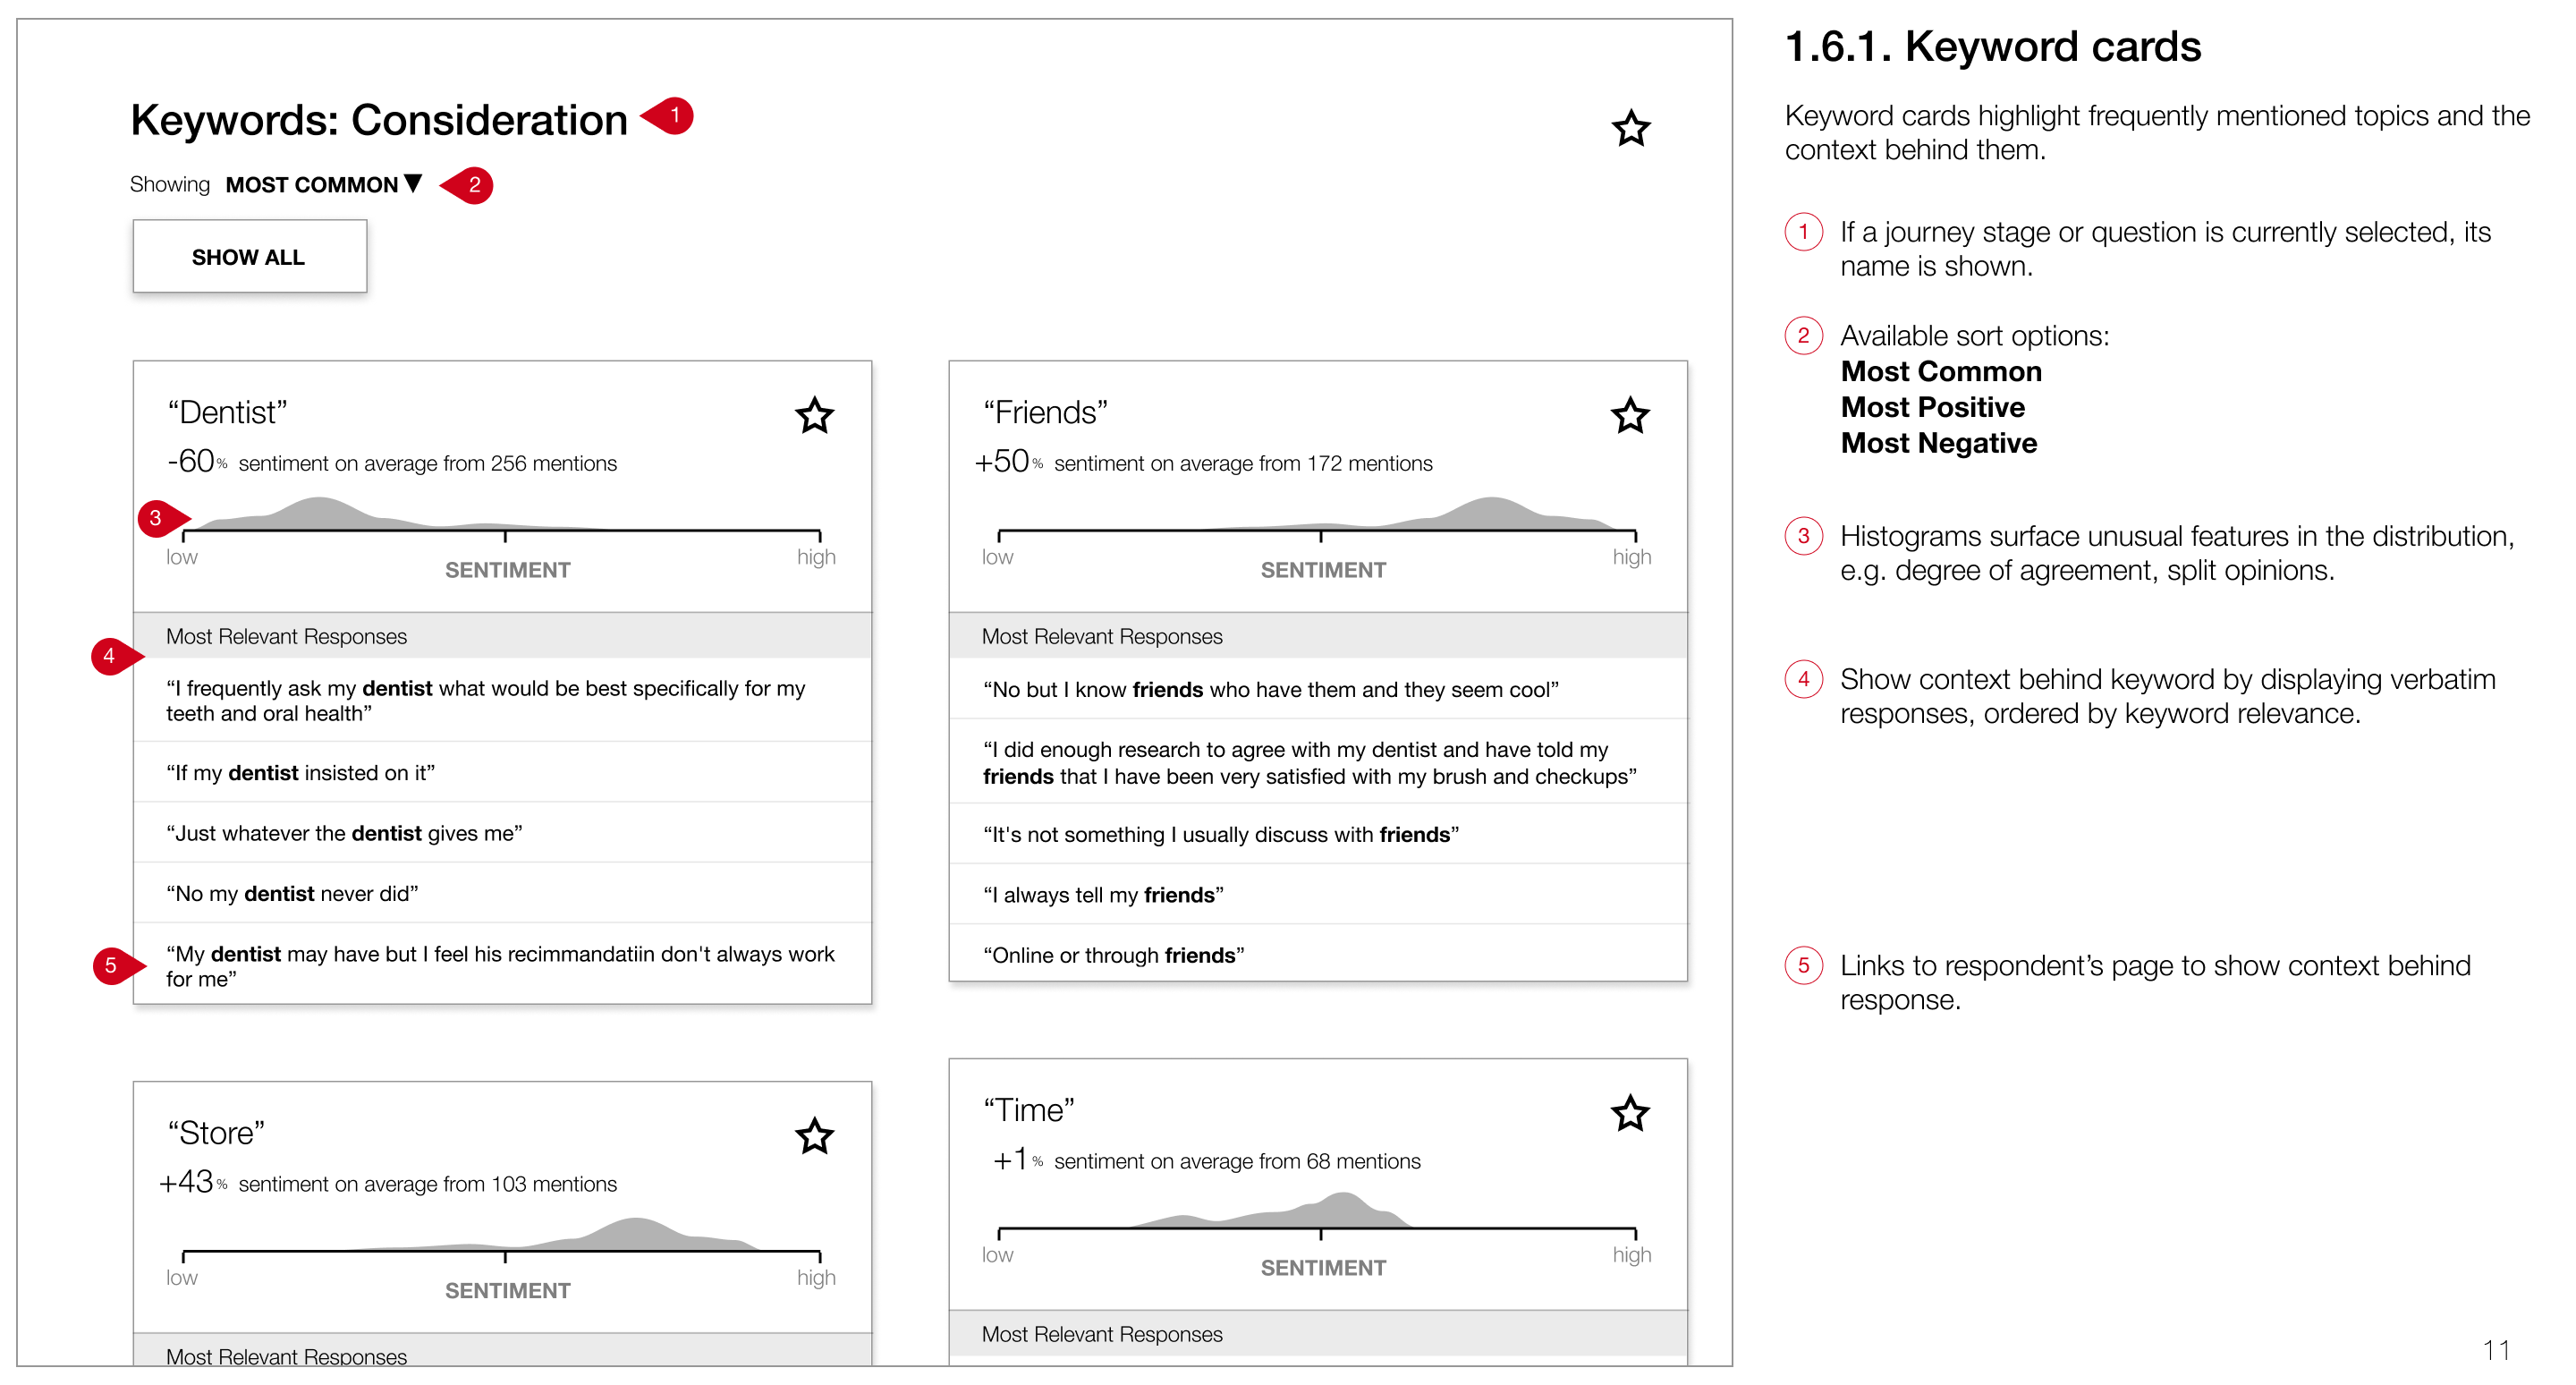The height and width of the screenshot is (1385, 2576).
Task: Favorite the Keywords: Consideration page star
Action: [1630, 128]
